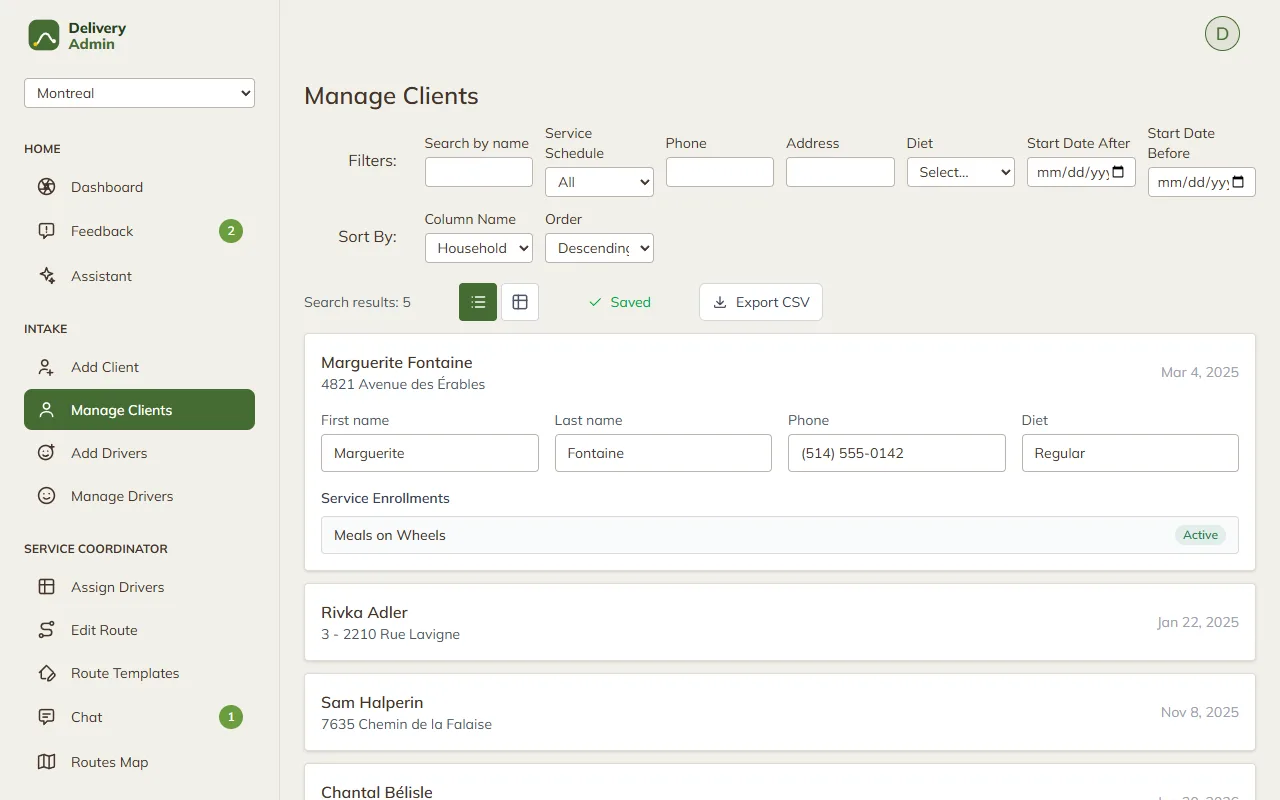The width and height of the screenshot is (1280, 800).
Task: Edit the Diet field Regular
Action: [x=1130, y=453]
